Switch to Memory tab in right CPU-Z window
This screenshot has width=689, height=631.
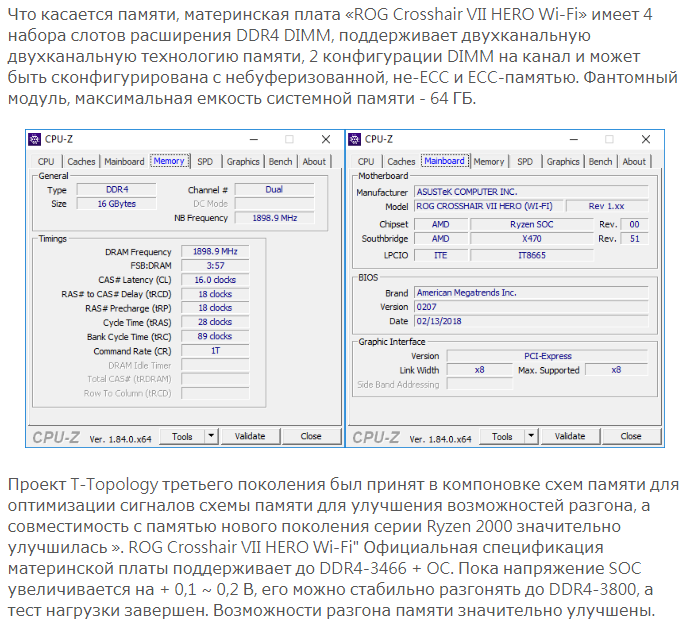point(489,162)
